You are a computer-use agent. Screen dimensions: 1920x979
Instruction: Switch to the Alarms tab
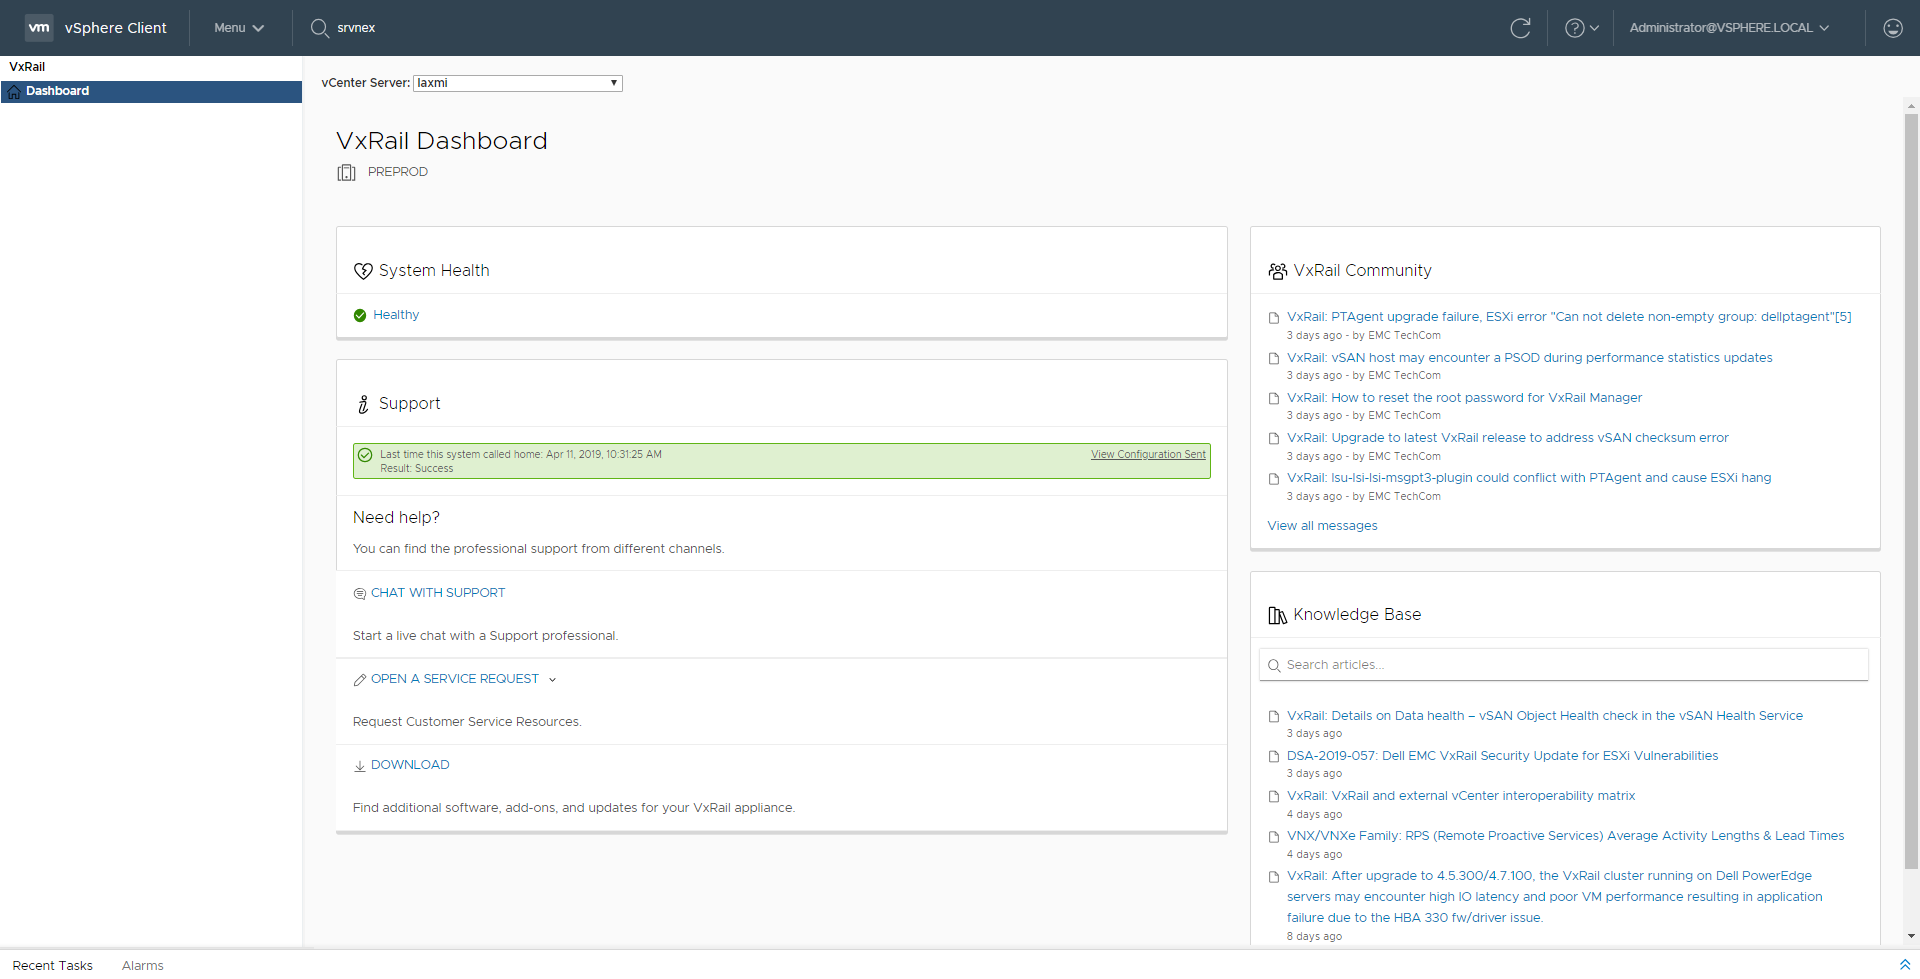(143, 965)
